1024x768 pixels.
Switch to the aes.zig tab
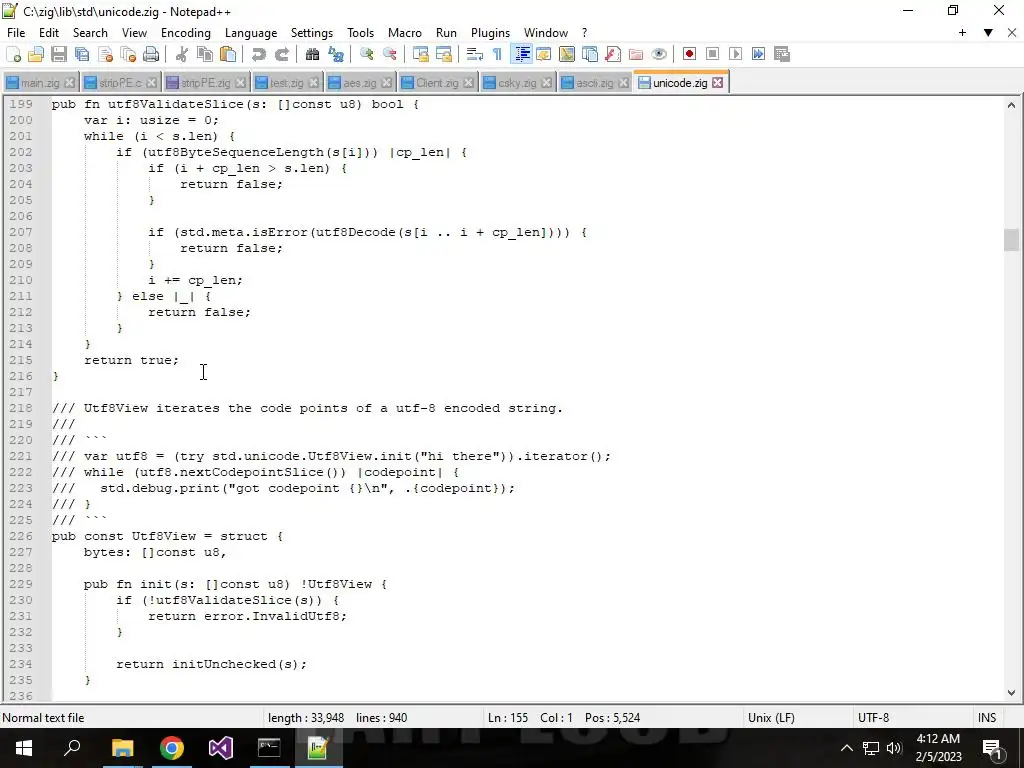(x=359, y=83)
